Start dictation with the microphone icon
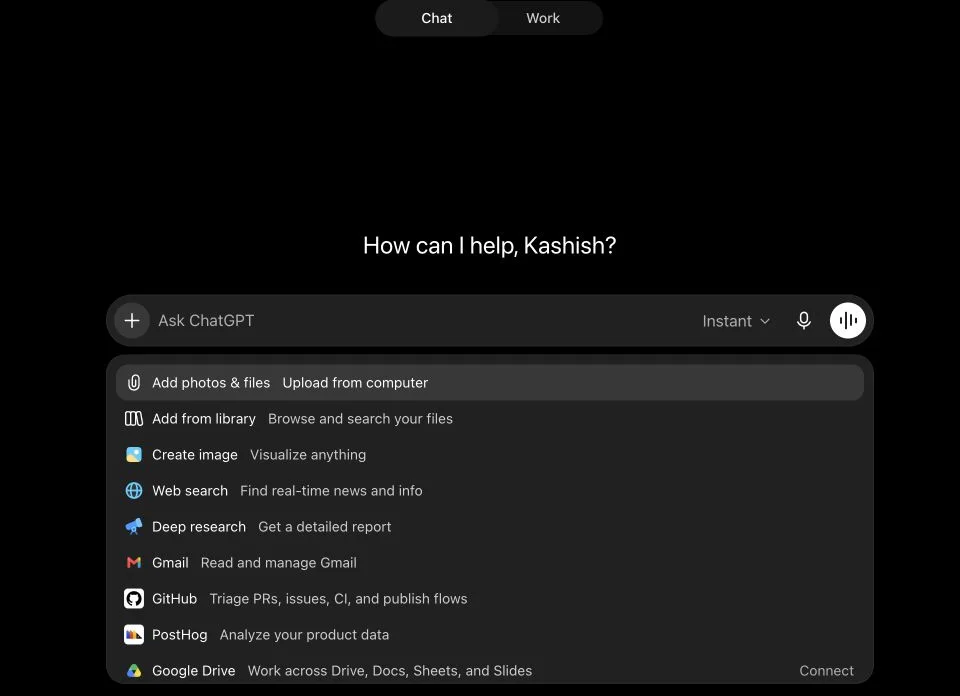This screenshot has height=696, width=960. point(804,320)
